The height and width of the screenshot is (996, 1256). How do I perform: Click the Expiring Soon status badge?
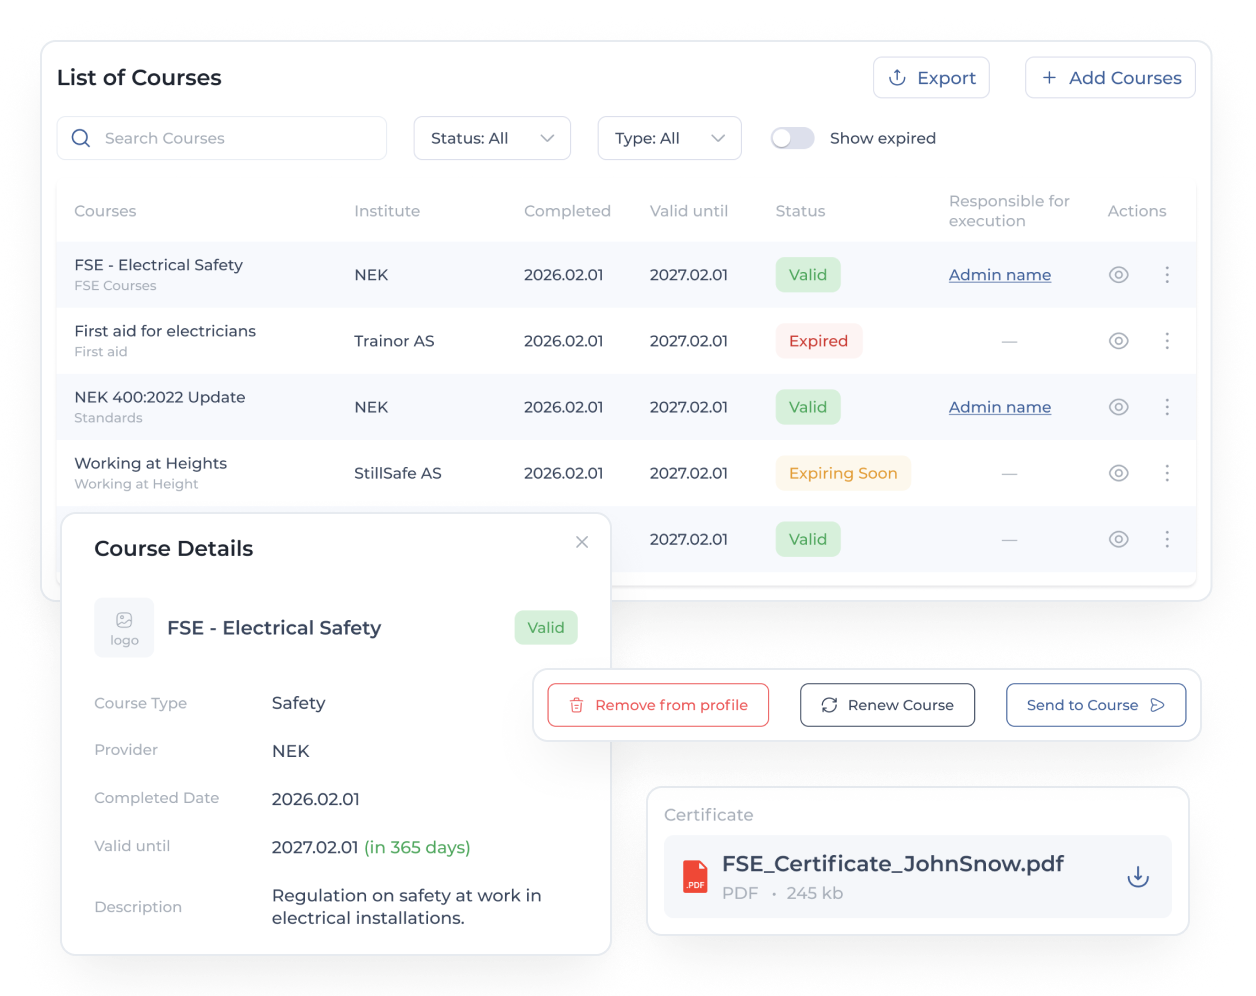[843, 473]
